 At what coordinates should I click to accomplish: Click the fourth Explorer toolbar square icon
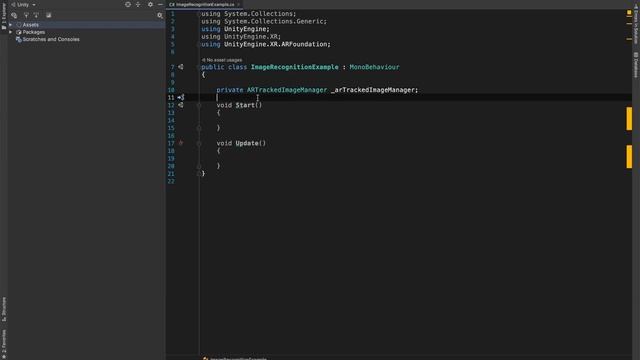click(x=49, y=16)
